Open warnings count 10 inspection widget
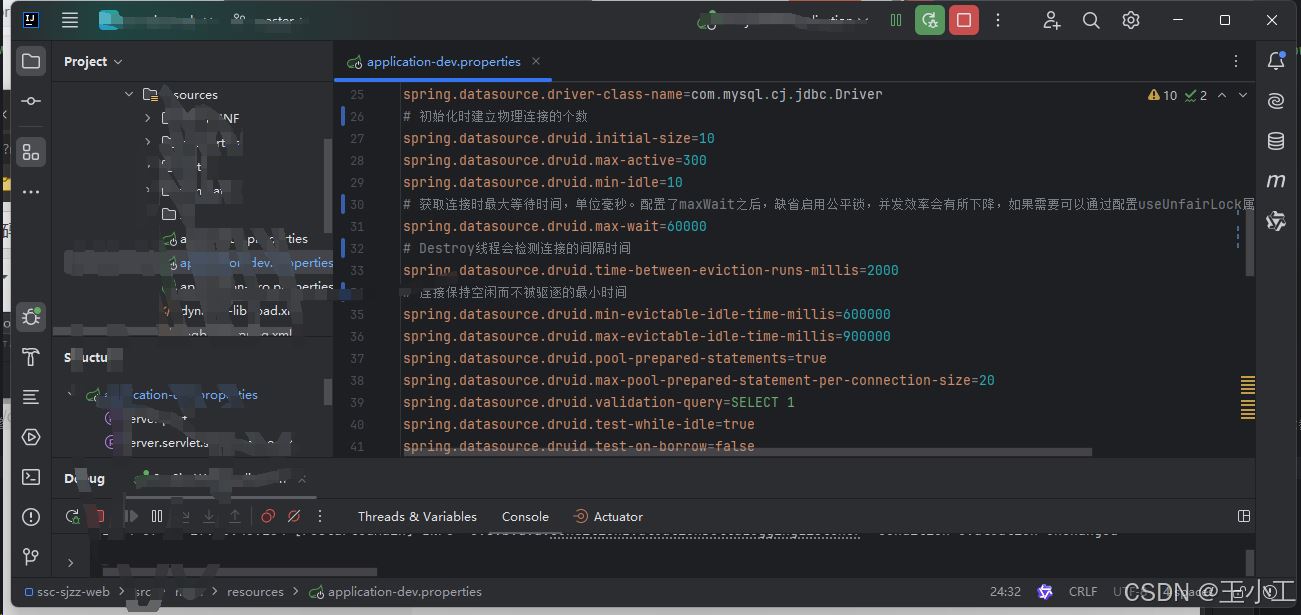This screenshot has height=615, width=1301. coord(1163,95)
